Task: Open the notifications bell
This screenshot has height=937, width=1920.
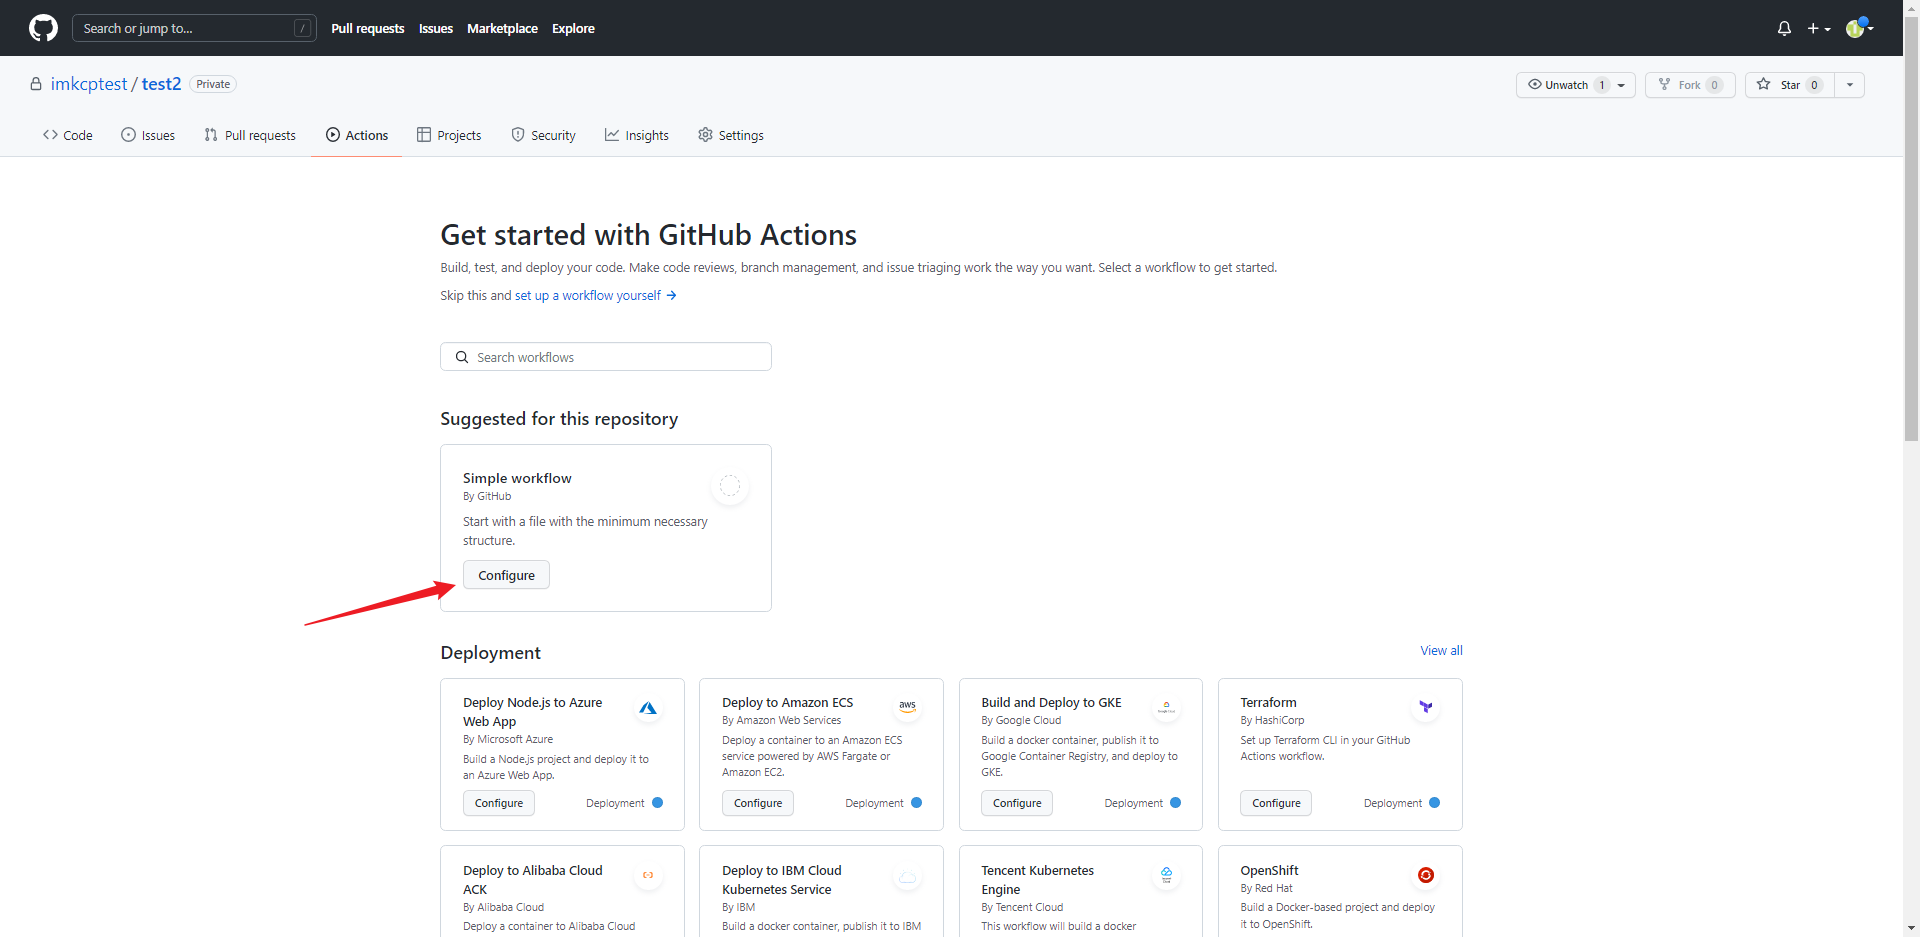Action: point(1784,28)
